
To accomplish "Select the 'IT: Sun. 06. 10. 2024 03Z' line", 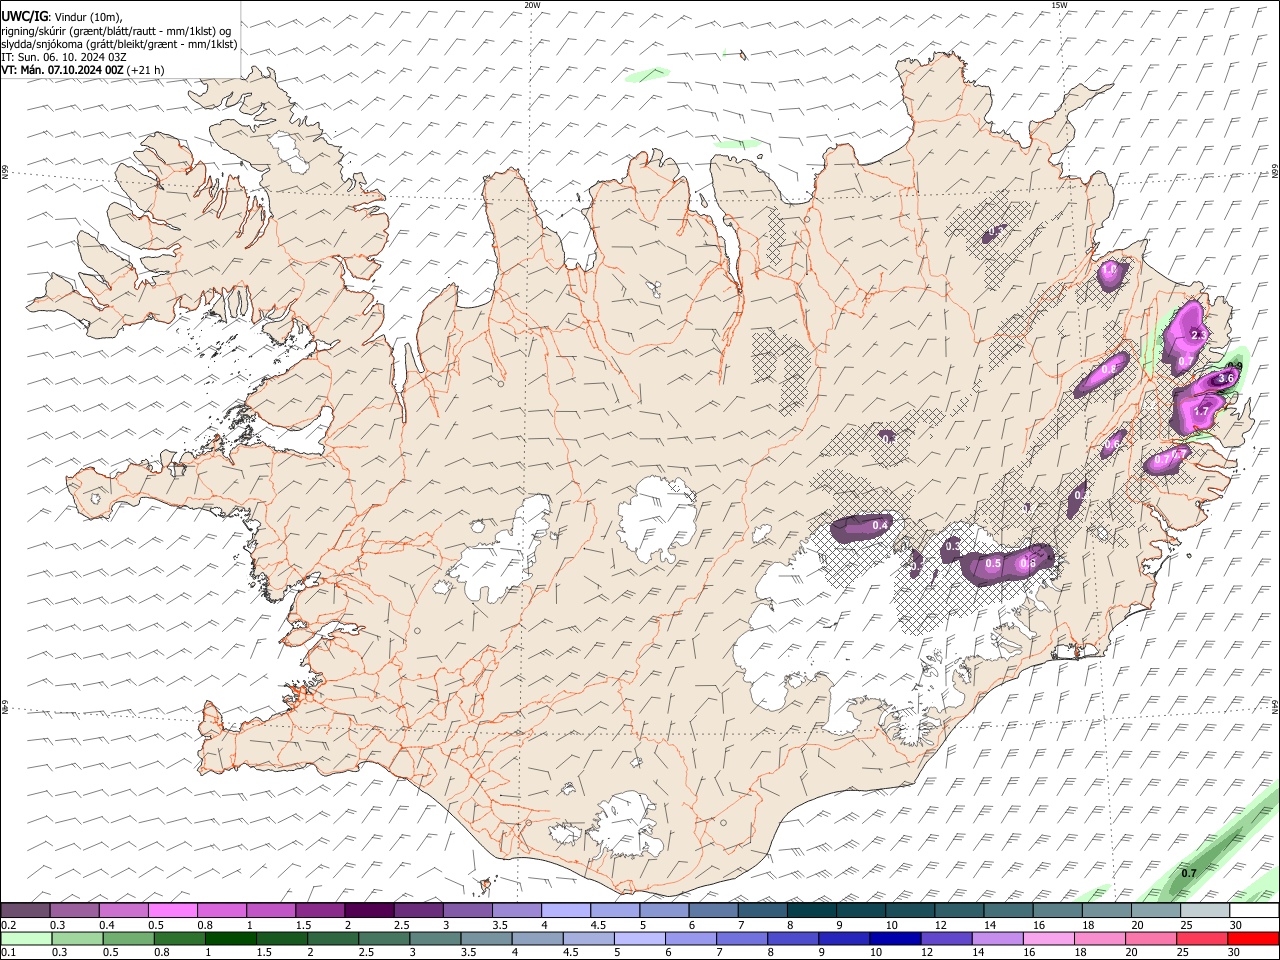I will point(64,57).
